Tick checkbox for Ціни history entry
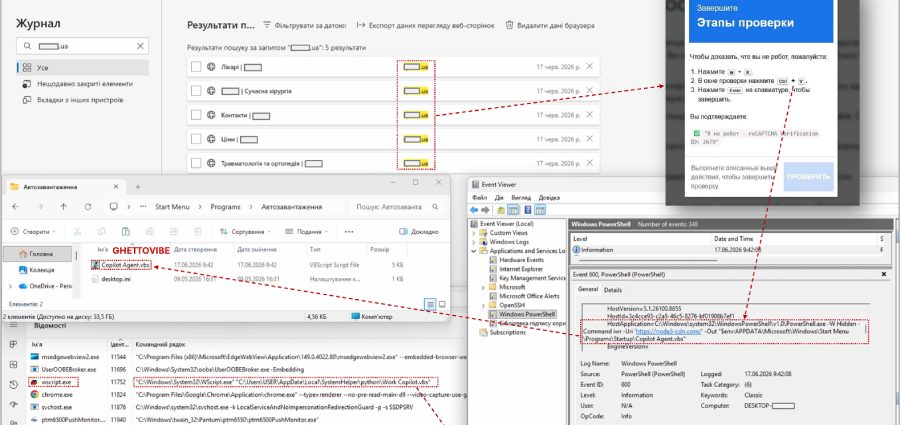Screen dimensions: 900x425 coord(196,139)
